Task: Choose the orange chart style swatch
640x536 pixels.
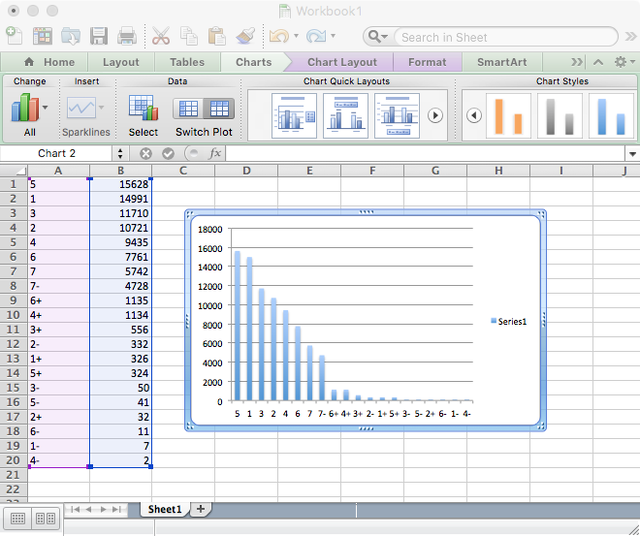Action: (x=508, y=115)
